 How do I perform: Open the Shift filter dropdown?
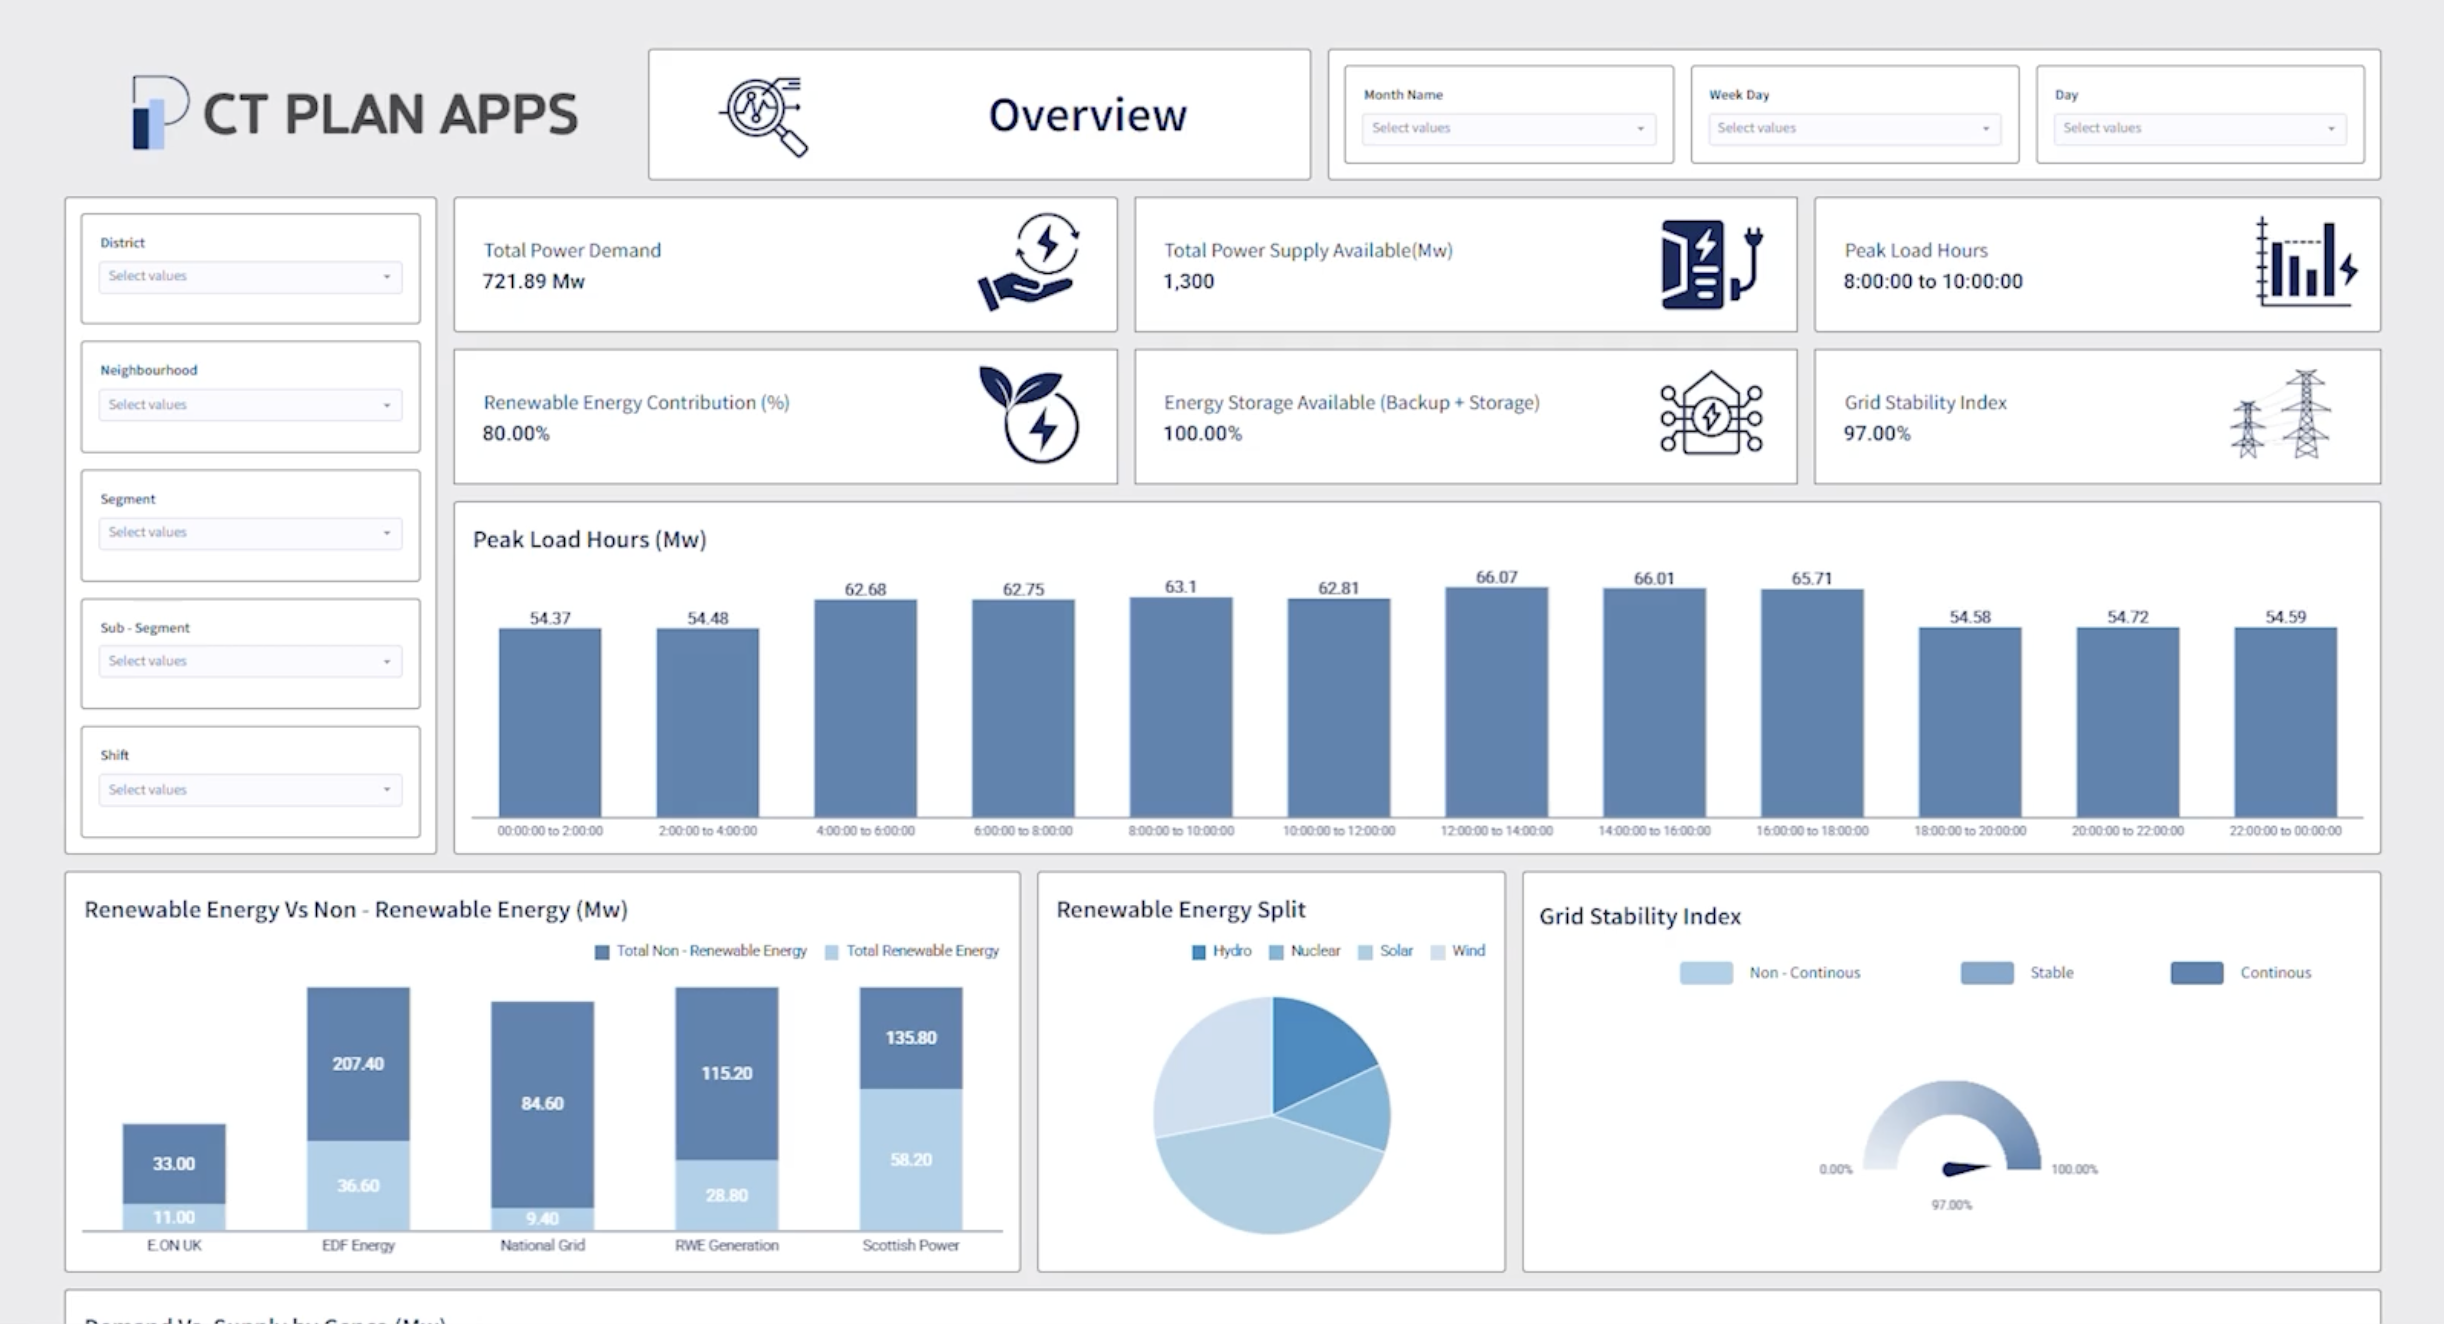click(250, 790)
